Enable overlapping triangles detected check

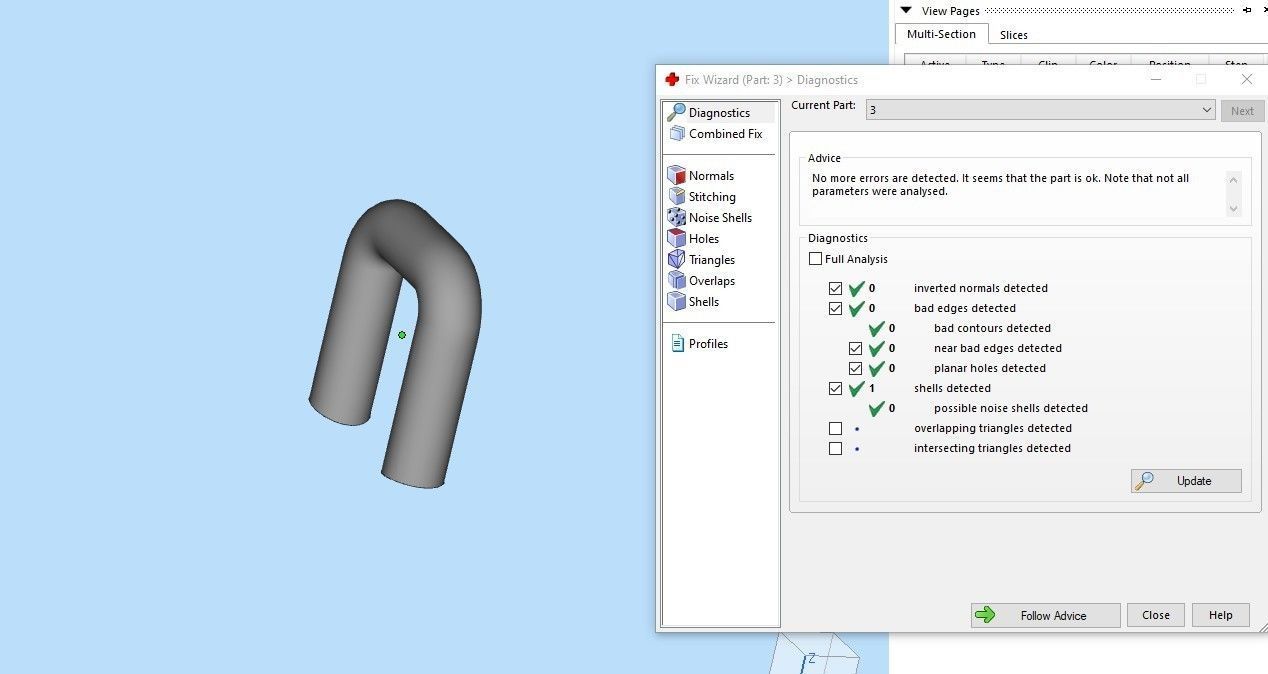836,428
